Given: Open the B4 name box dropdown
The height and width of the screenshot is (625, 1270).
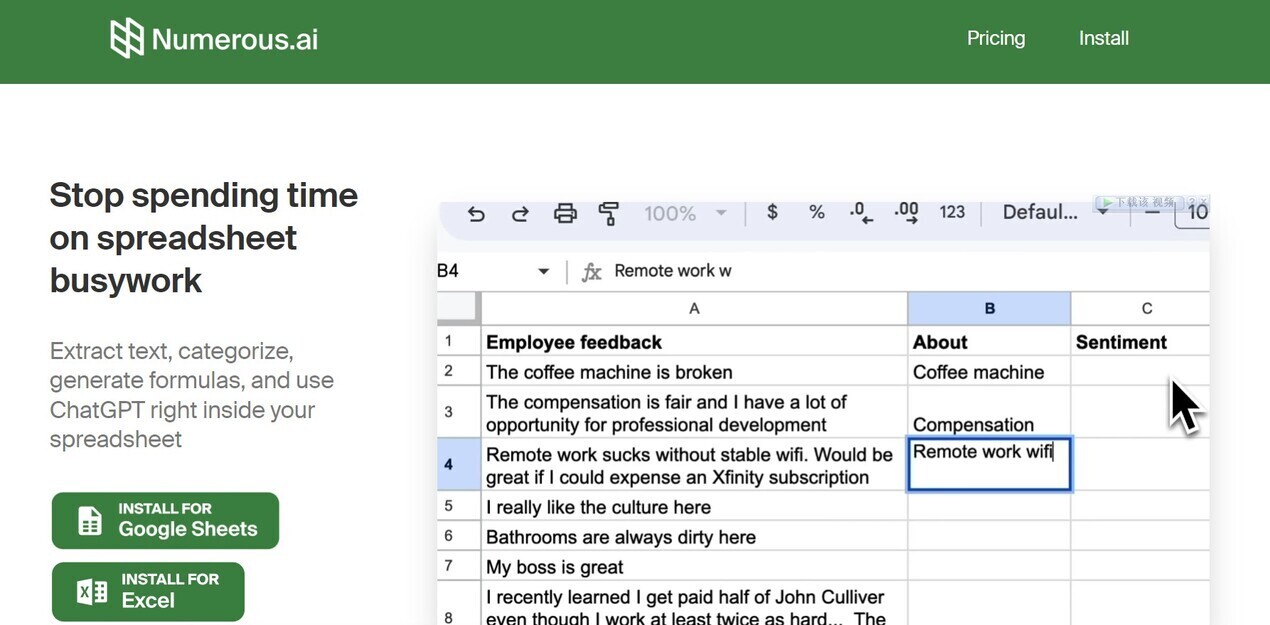Looking at the screenshot, I should pos(543,271).
